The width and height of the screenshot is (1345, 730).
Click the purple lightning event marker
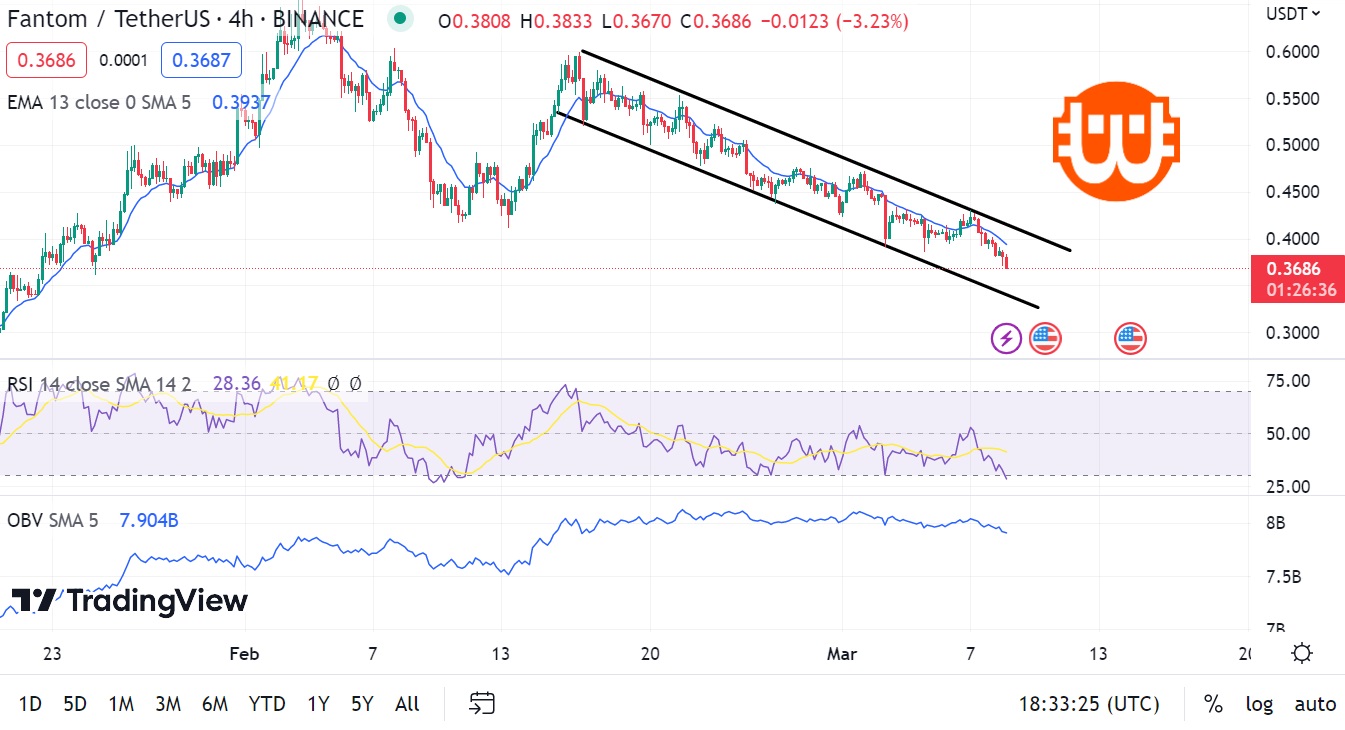click(x=1006, y=339)
